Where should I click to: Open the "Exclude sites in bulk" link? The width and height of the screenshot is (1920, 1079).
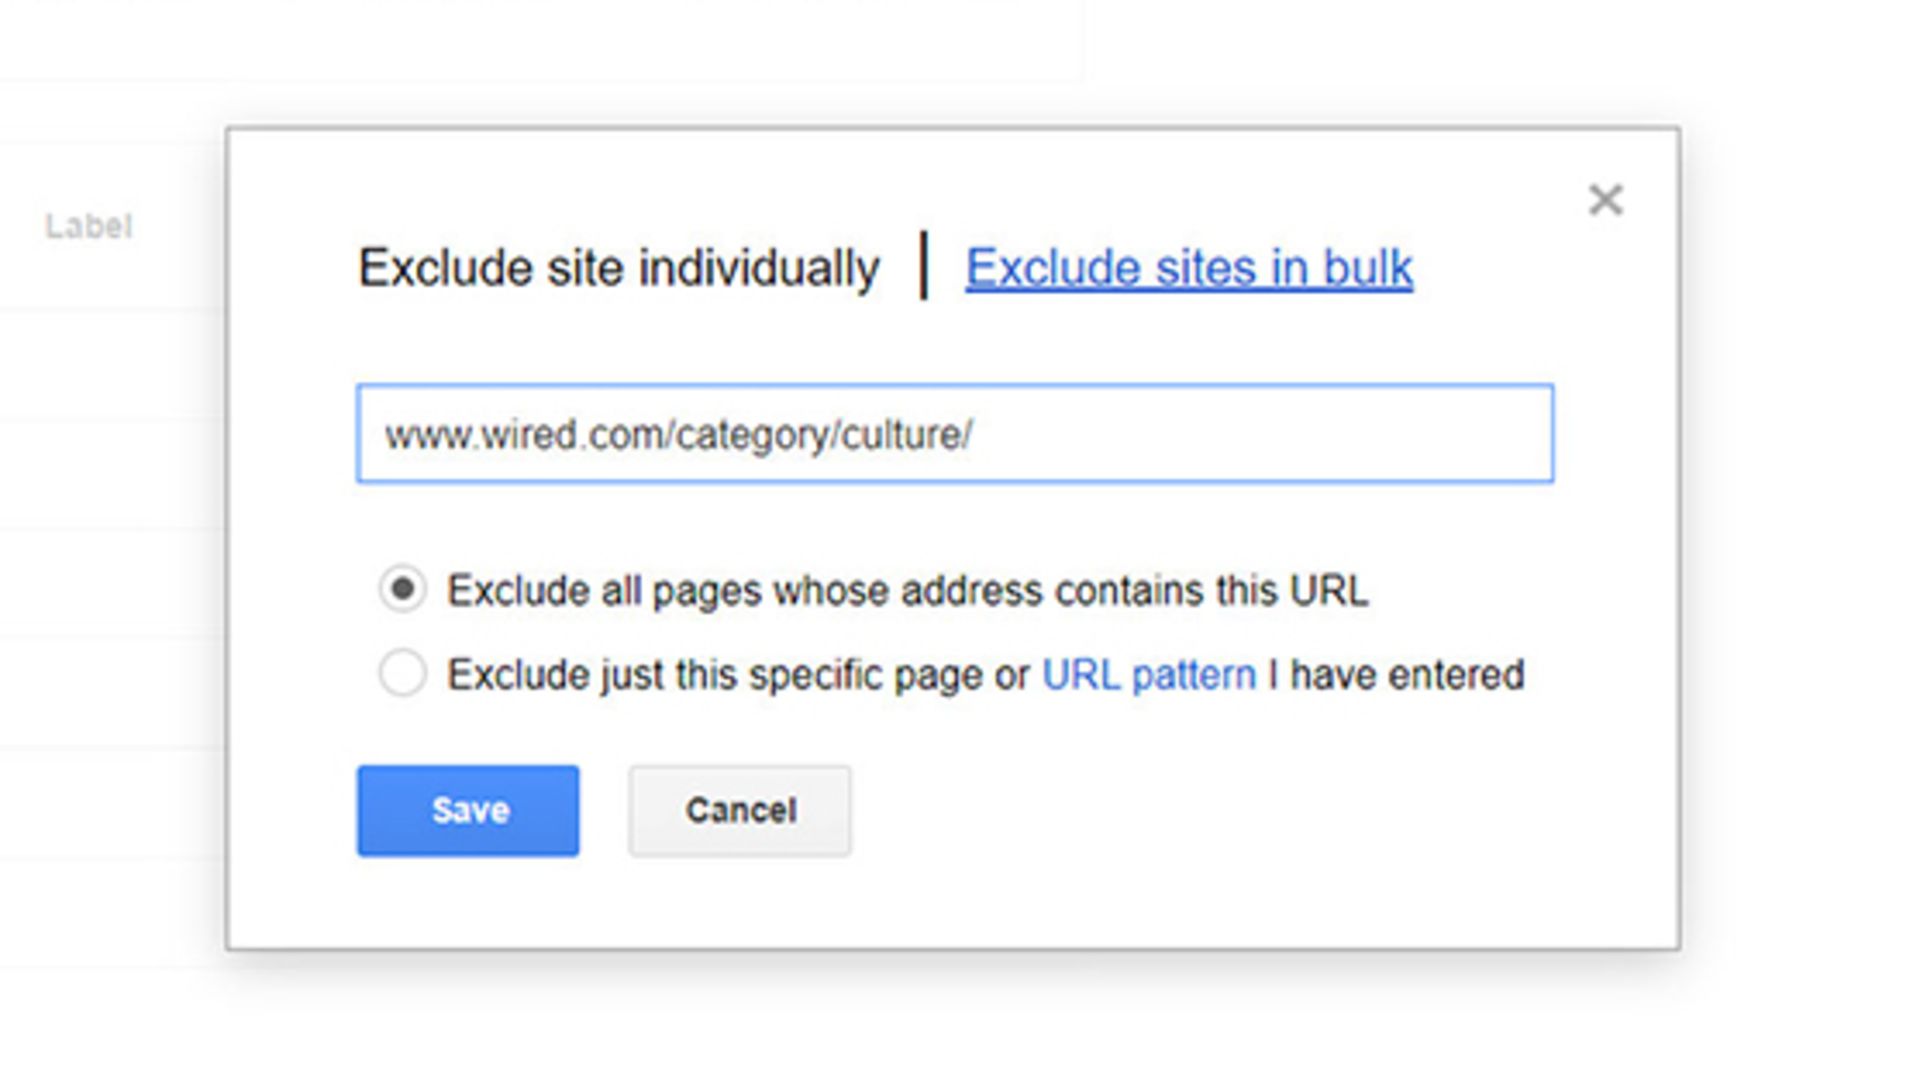[x=1188, y=268]
